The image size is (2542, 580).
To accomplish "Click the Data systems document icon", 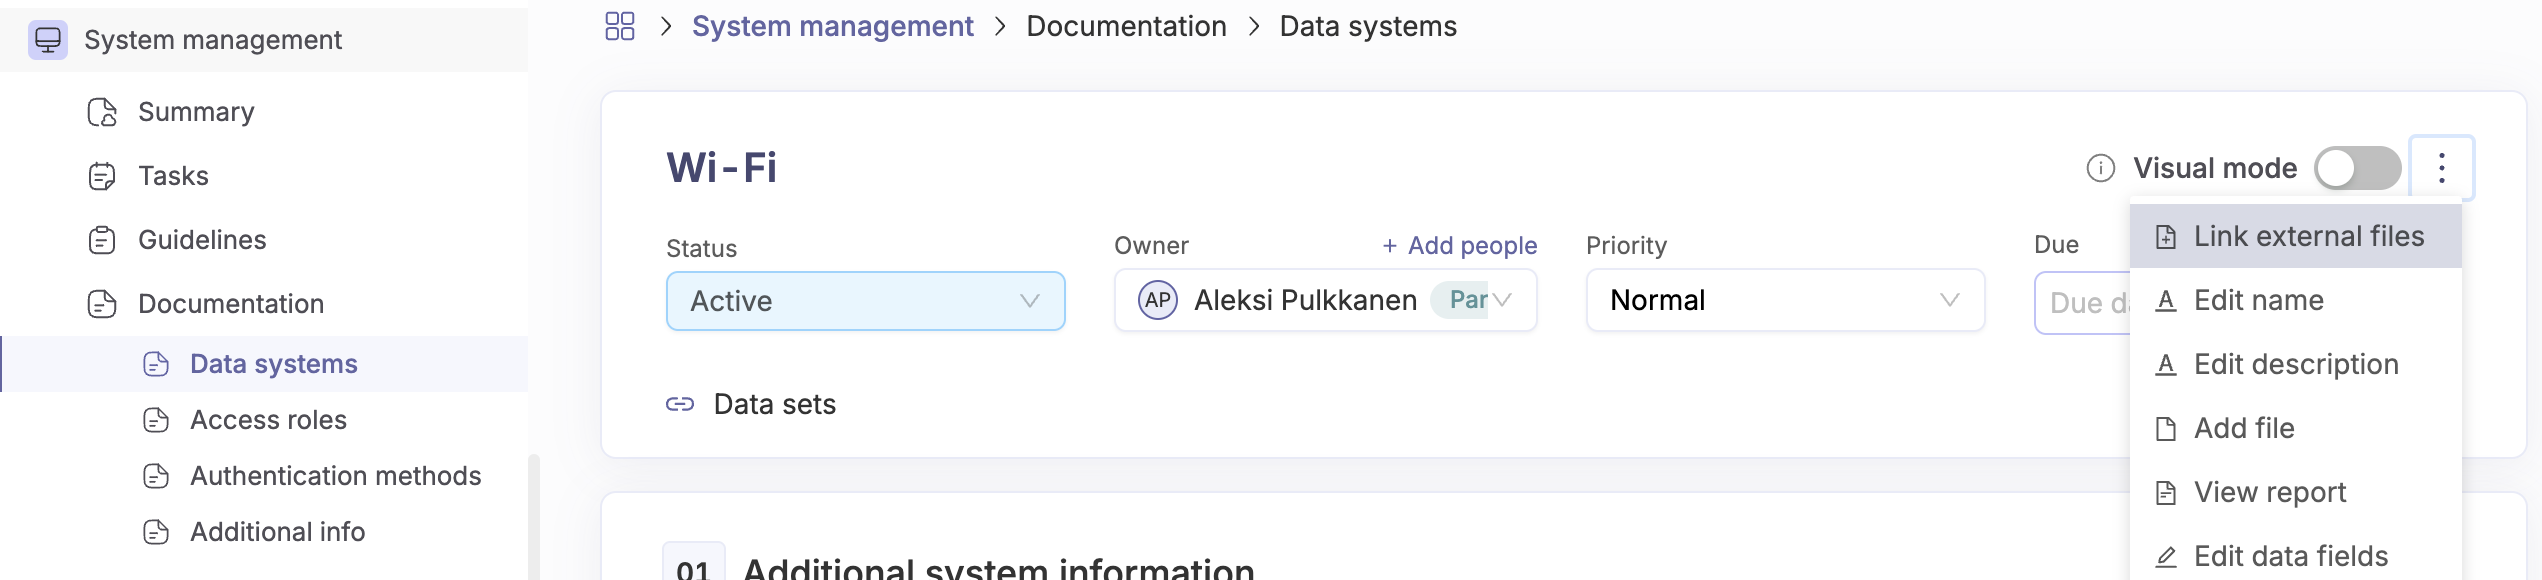I will (x=156, y=364).
